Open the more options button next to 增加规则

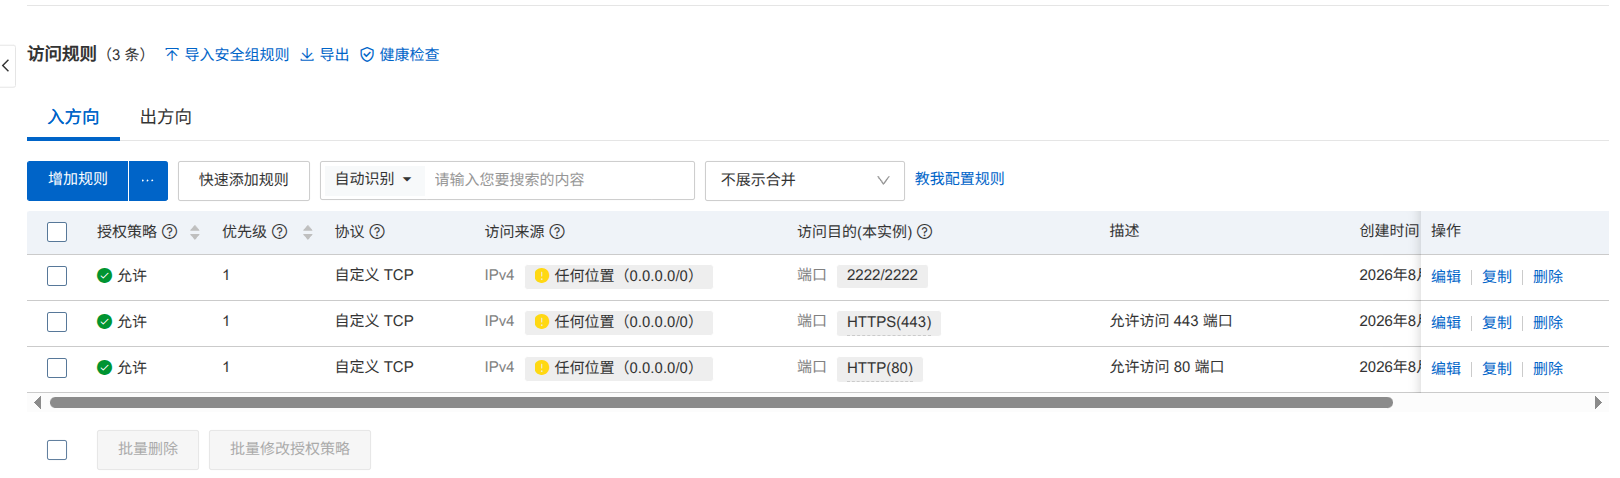tap(148, 181)
